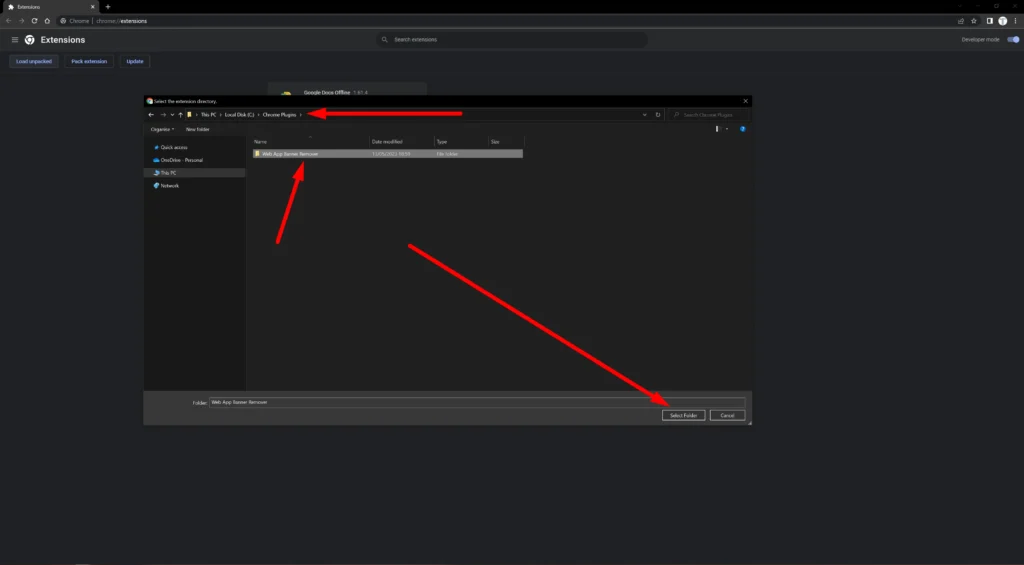Cancel the folder selection dialog
The width and height of the screenshot is (1024, 565).
pyautogui.click(x=727, y=415)
